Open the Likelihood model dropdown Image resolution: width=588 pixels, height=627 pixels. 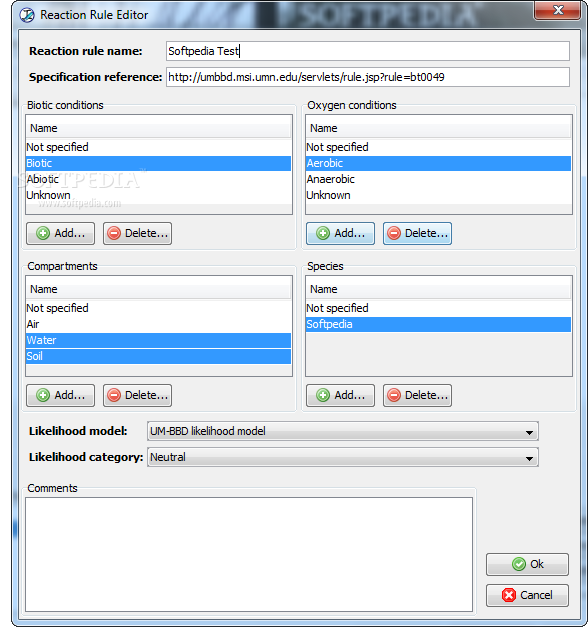[343, 431]
